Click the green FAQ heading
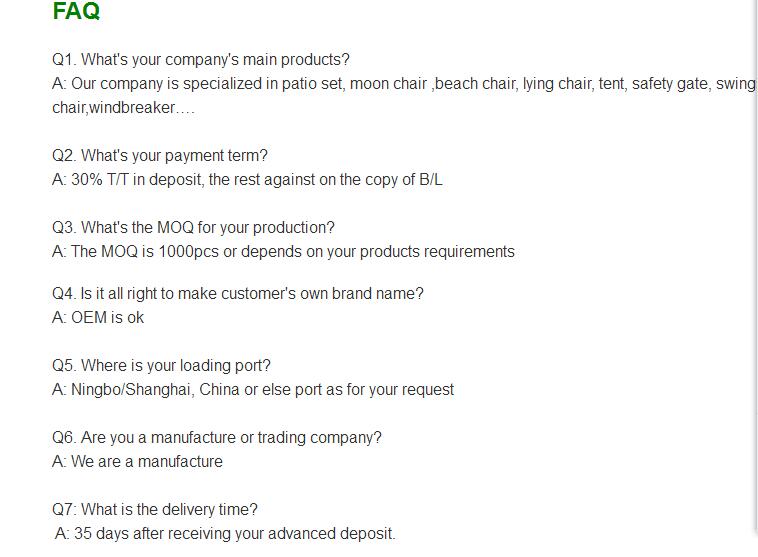 point(76,12)
